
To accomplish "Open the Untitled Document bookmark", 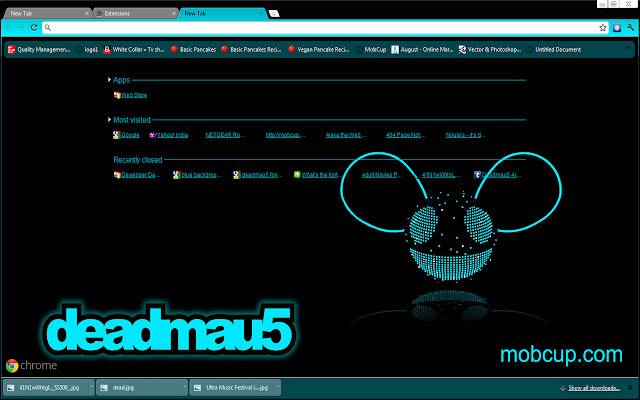I will coord(553,50).
